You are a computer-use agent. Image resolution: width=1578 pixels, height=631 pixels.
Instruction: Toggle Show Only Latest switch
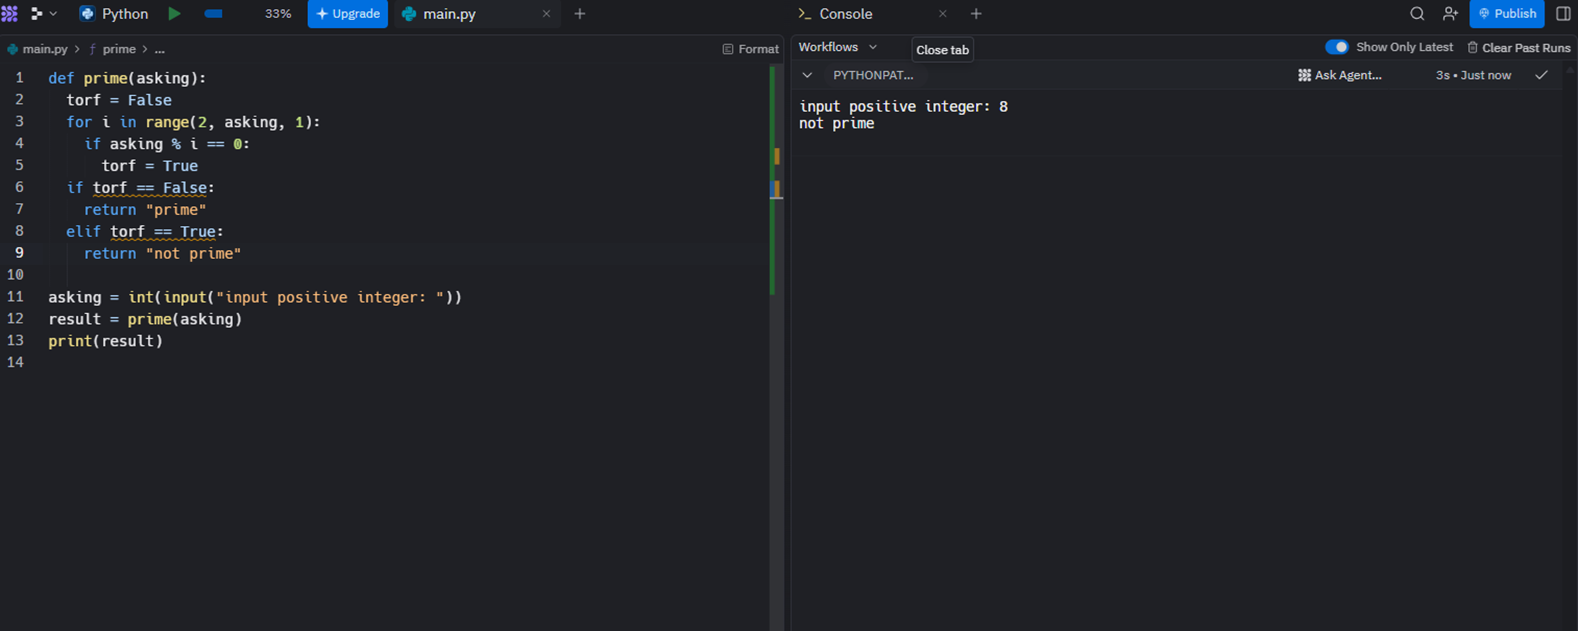coord(1336,47)
